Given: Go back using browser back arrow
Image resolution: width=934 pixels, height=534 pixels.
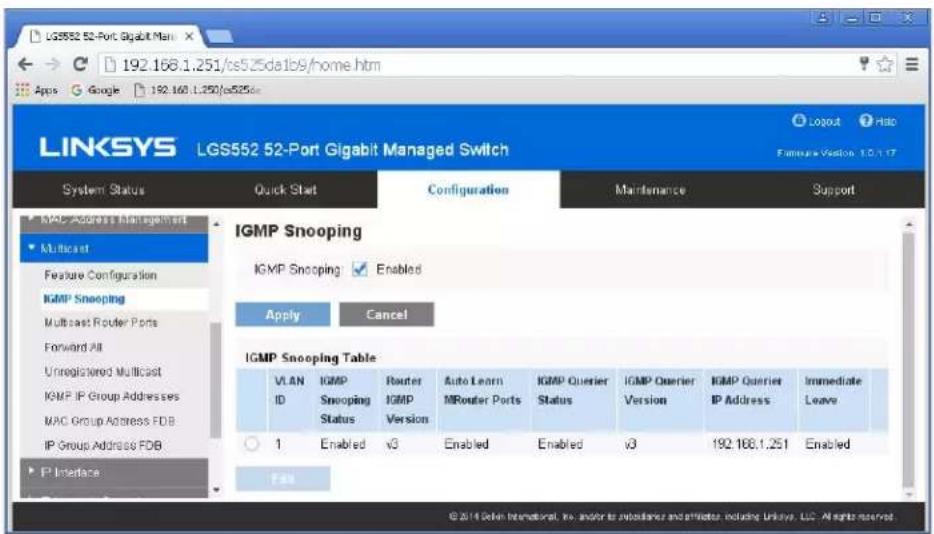Looking at the screenshot, I should pyautogui.click(x=25, y=64).
